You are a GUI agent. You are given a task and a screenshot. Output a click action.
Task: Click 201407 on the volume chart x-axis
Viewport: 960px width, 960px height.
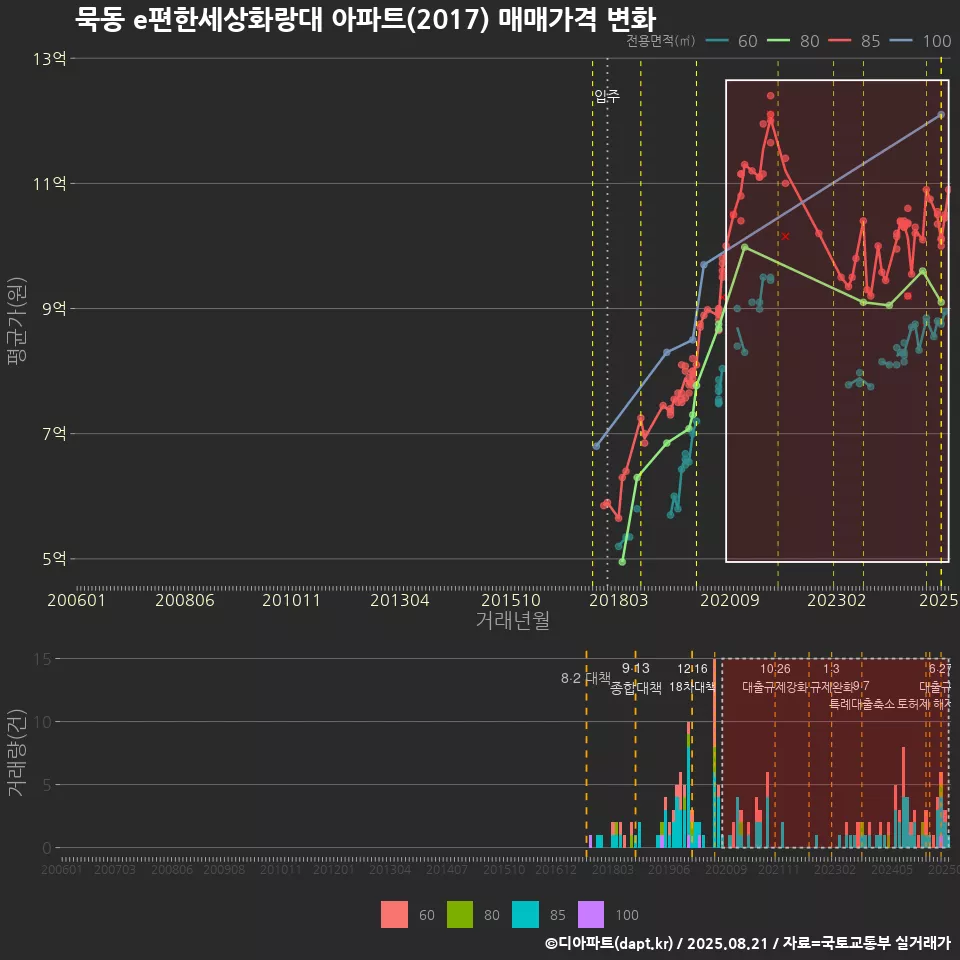446,869
